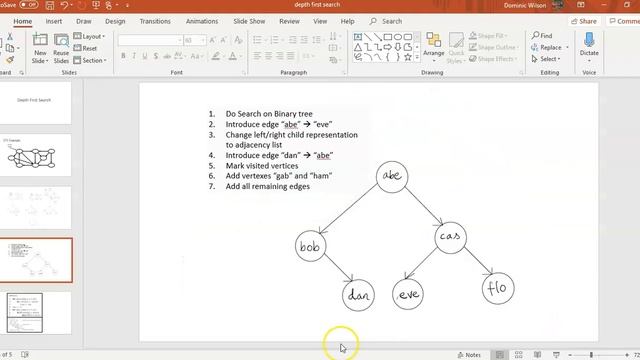Open the Transitions tab
The height and width of the screenshot is (360, 640).
pos(155,21)
